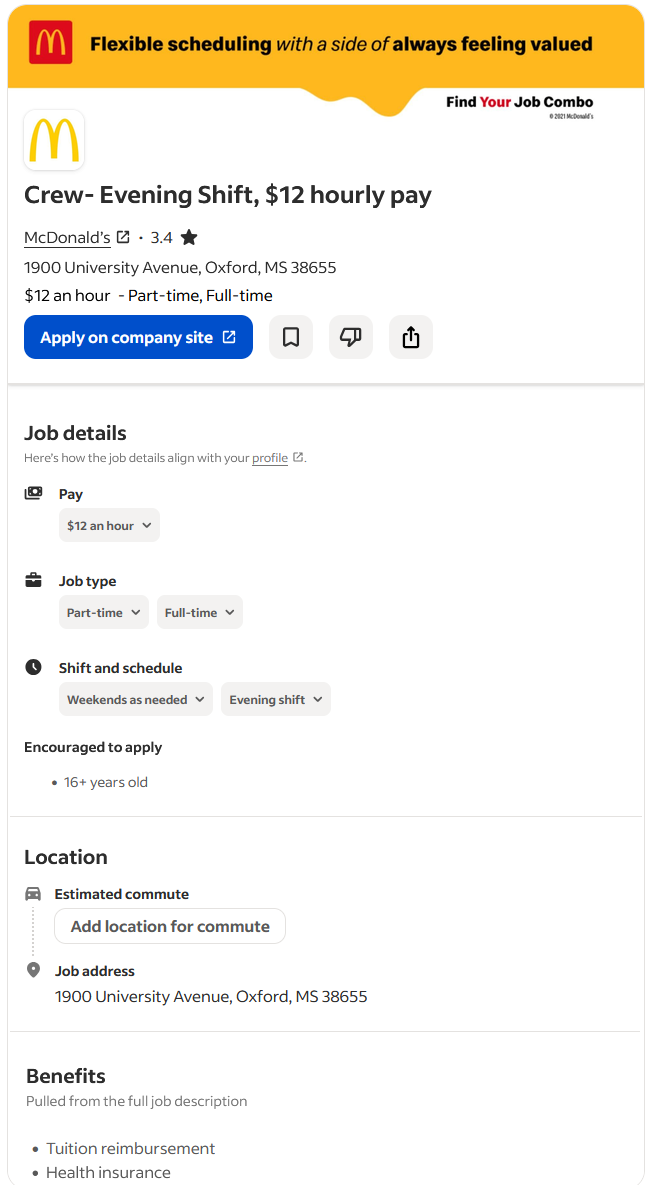Share this job with the share icon
652x1185 pixels.
411,337
